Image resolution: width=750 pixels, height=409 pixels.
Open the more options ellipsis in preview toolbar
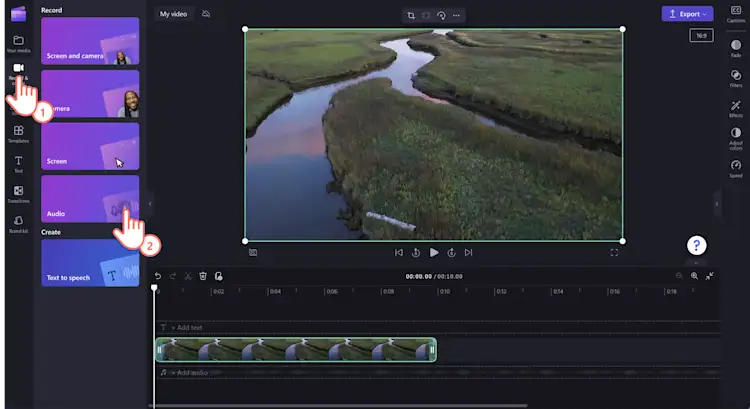[456, 15]
